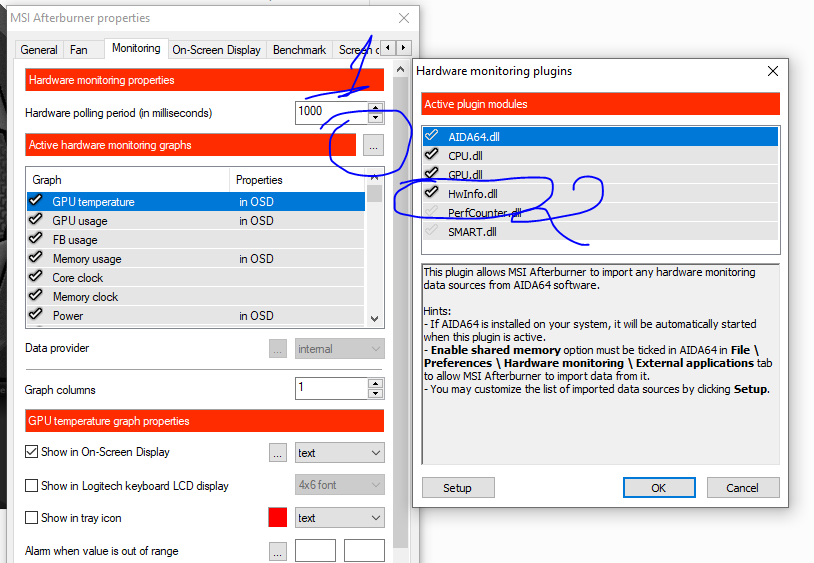This screenshot has width=814, height=563.
Task: Open the tray icon text dropdown
Action: click(x=340, y=518)
